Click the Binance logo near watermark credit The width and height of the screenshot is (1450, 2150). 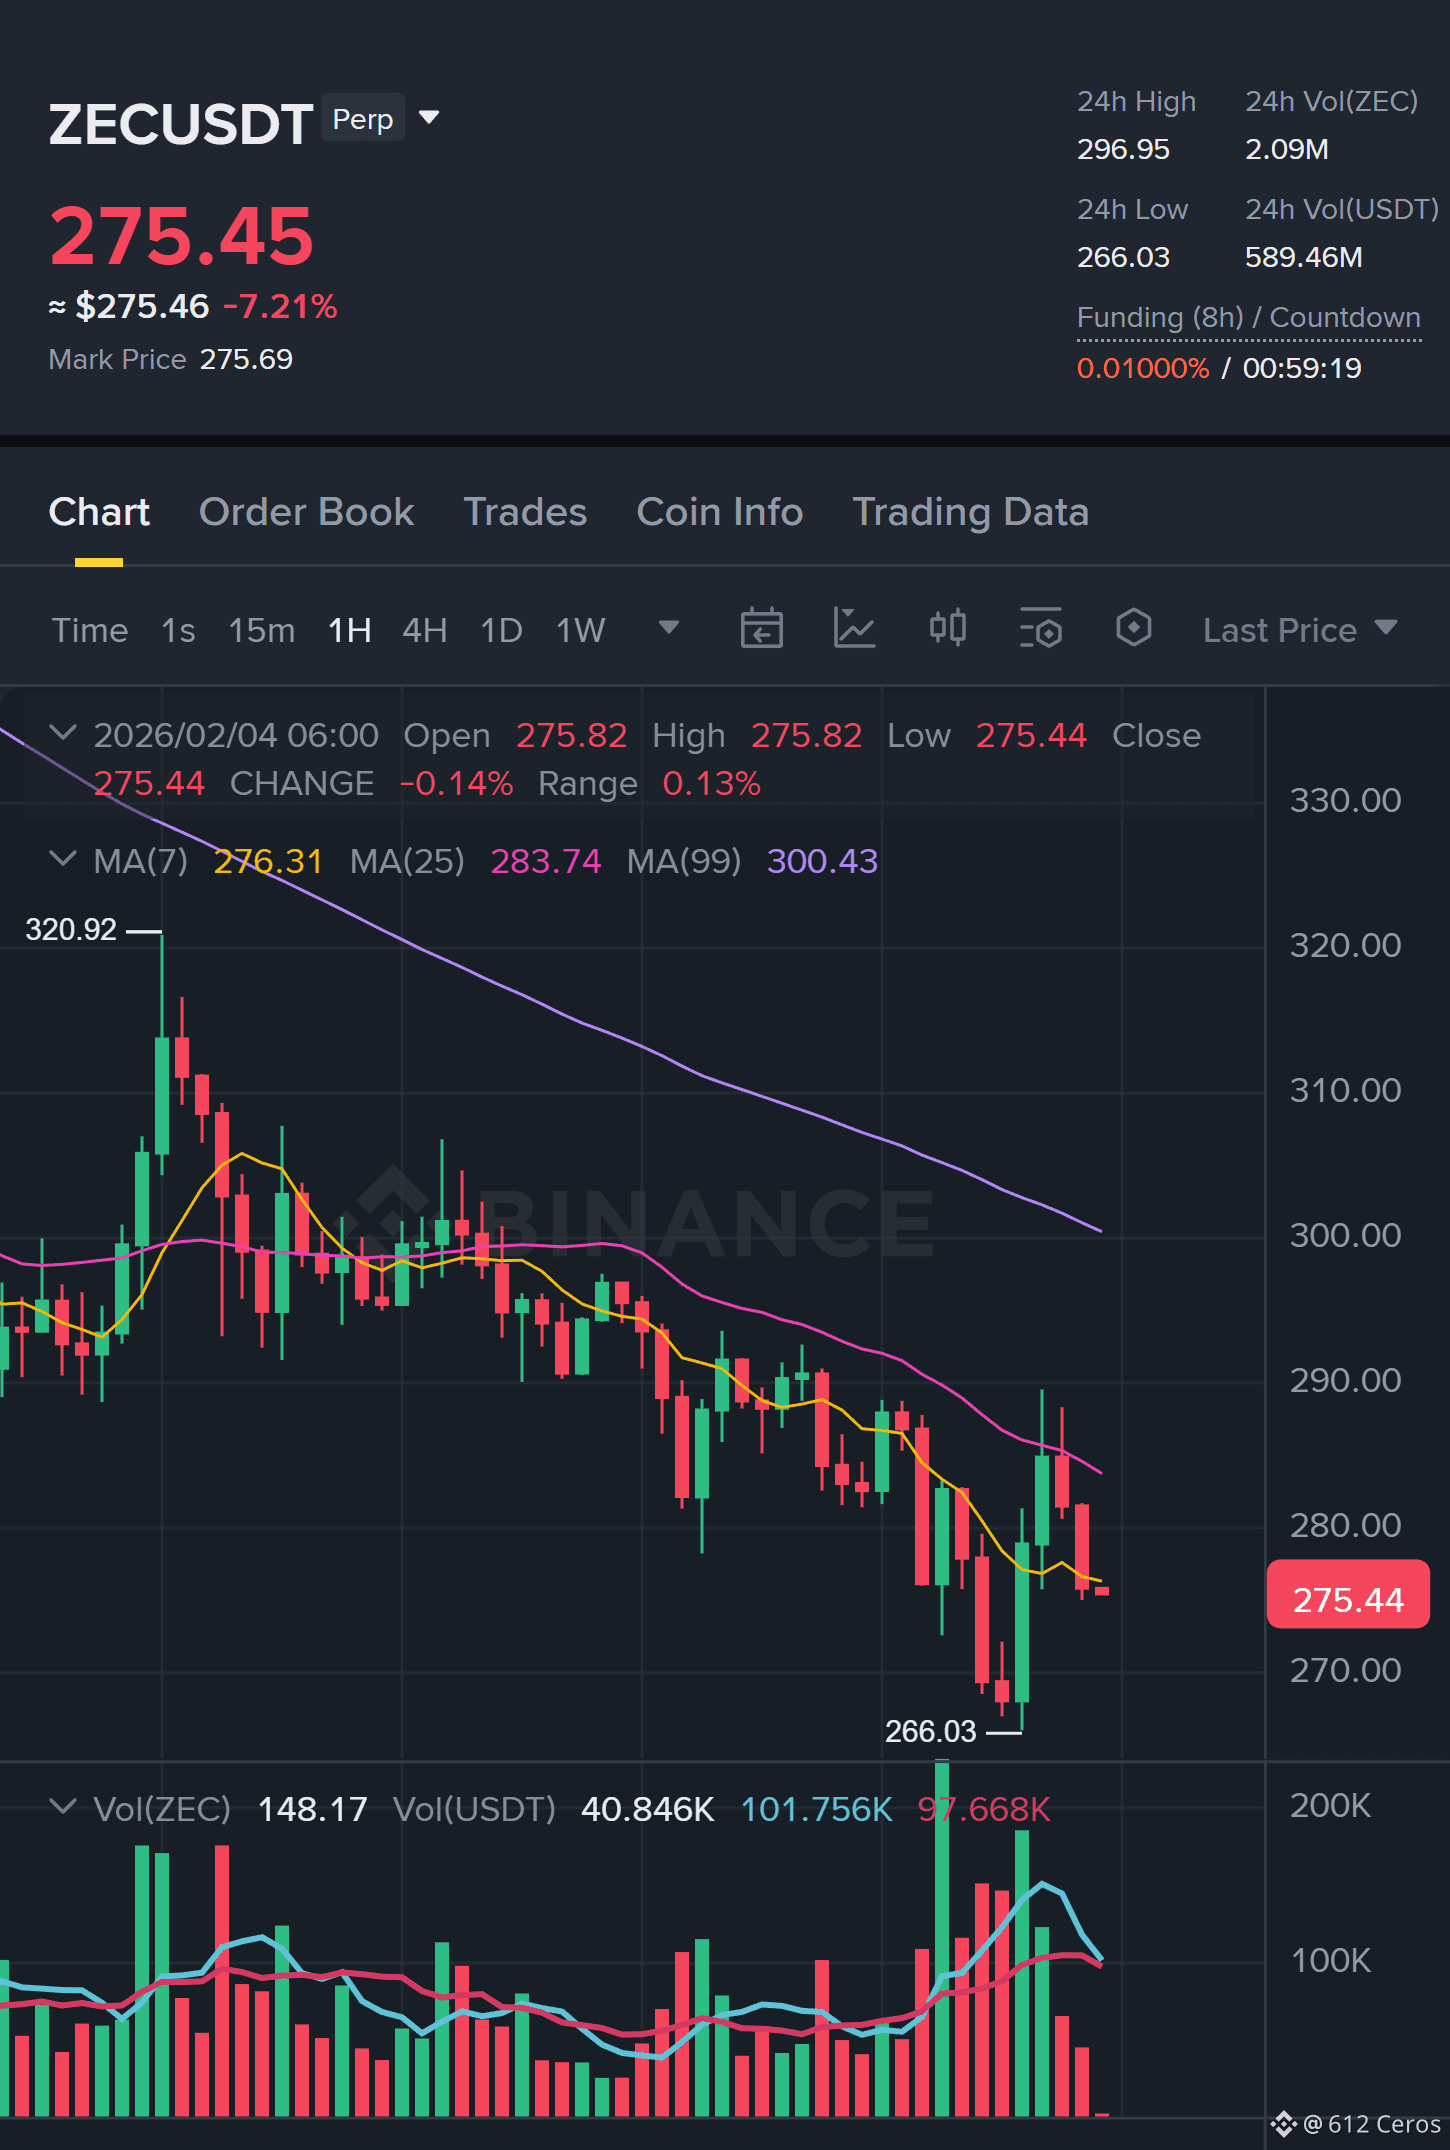[1283, 2124]
